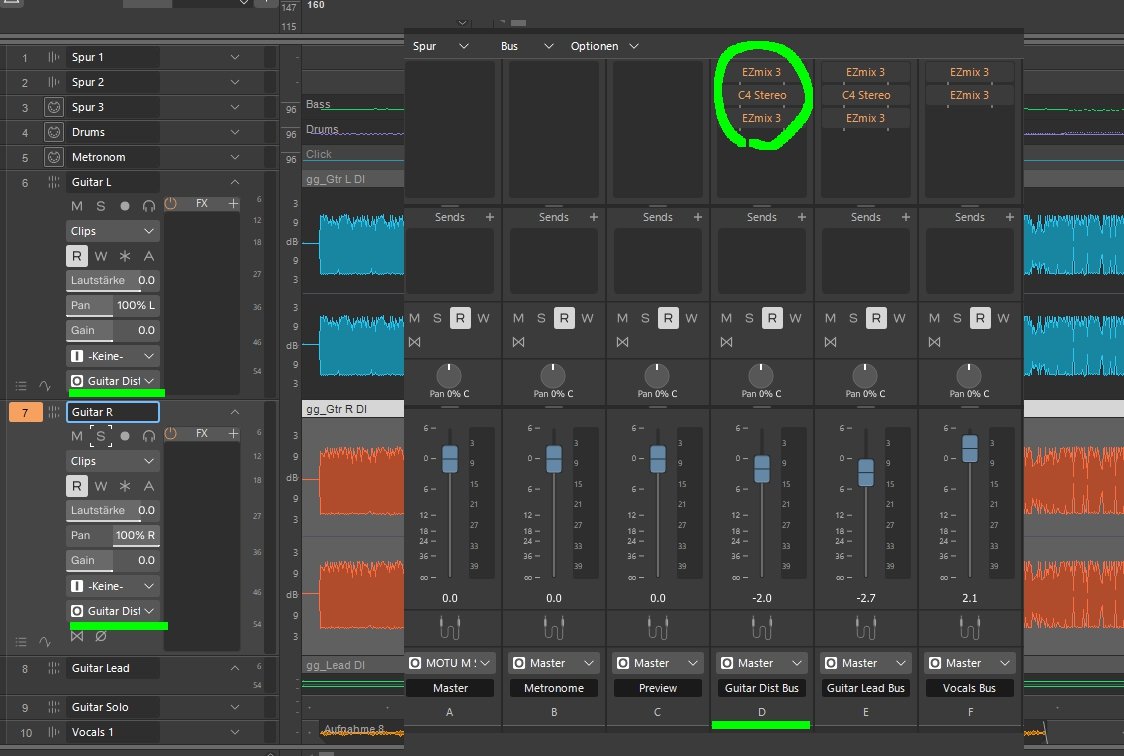The width and height of the screenshot is (1124, 756).
Task: Click the Guitar Dist Bus volume fader
Action: [x=762, y=468]
